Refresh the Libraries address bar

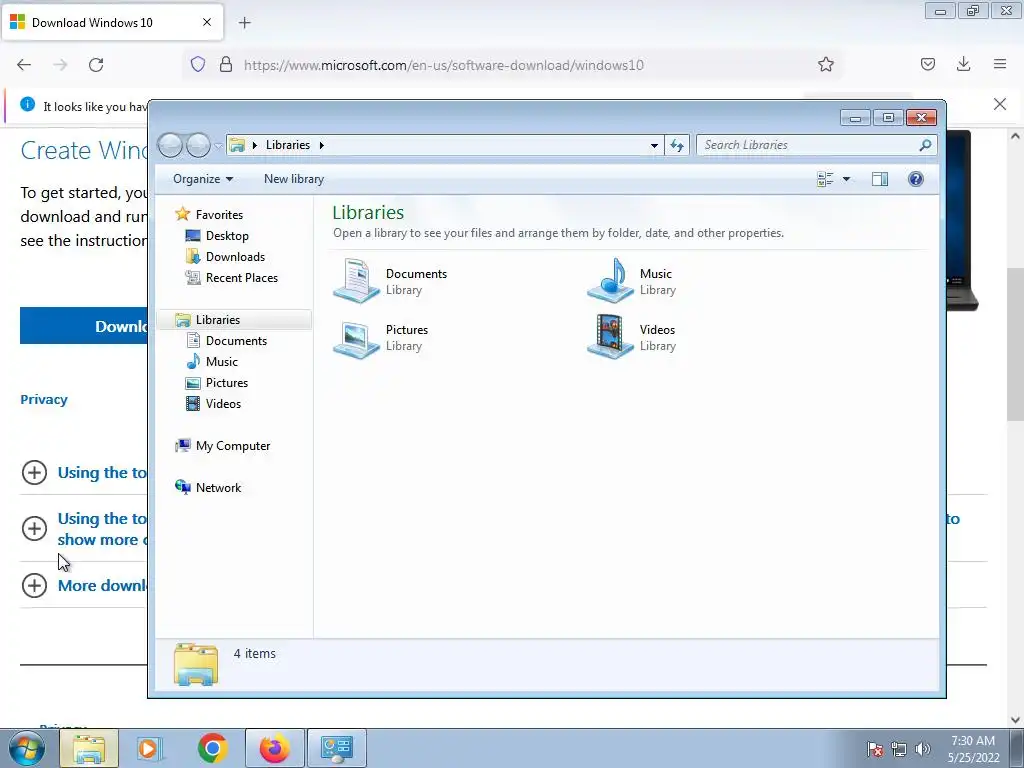click(x=677, y=145)
